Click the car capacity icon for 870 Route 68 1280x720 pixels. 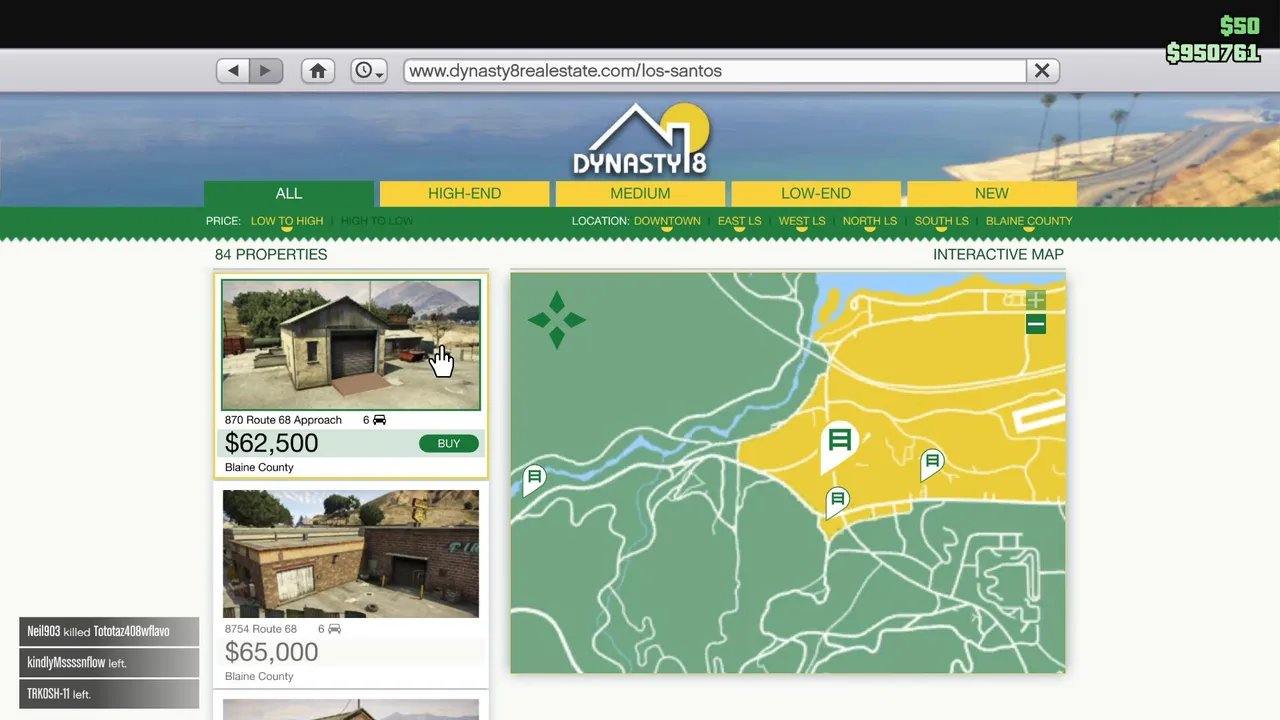coord(379,420)
